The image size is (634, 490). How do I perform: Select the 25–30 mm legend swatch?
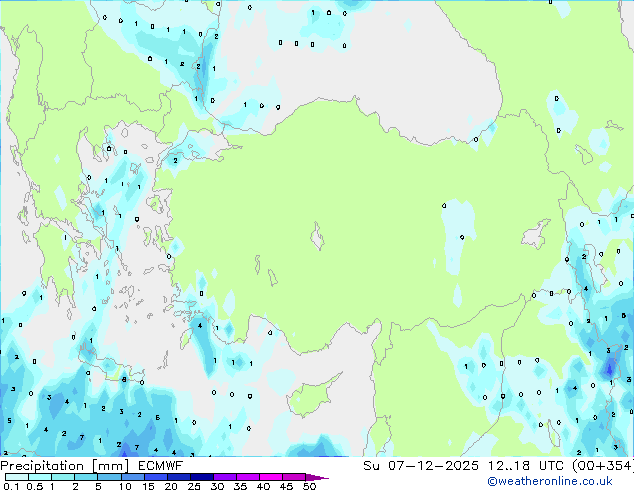click(x=202, y=477)
